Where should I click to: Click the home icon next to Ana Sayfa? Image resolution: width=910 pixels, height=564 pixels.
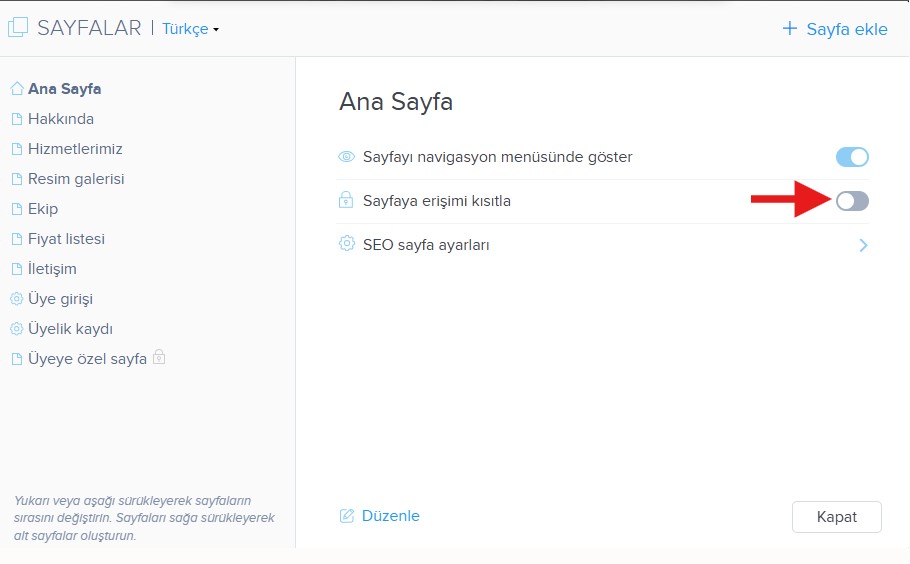point(16,89)
